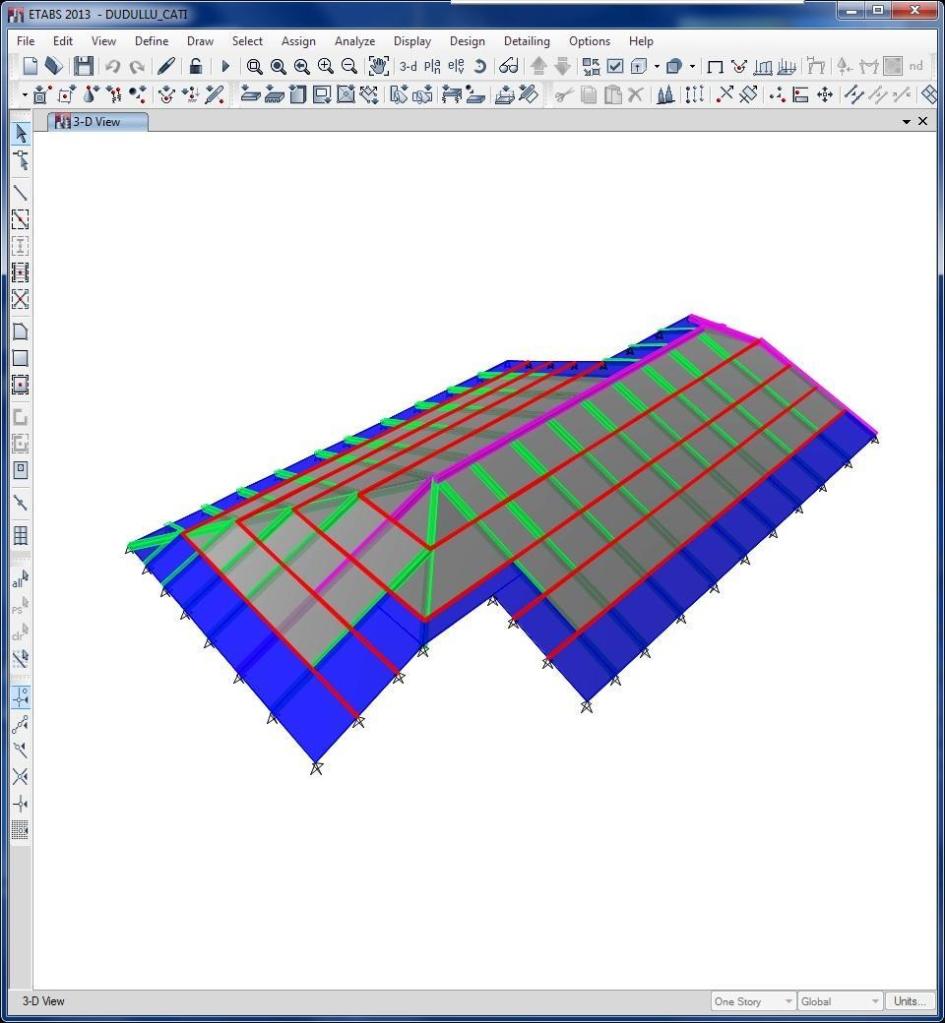Close the 3-D View panel
Image resolution: width=945 pixels, height=1023 pixels.
coord(922,121)
